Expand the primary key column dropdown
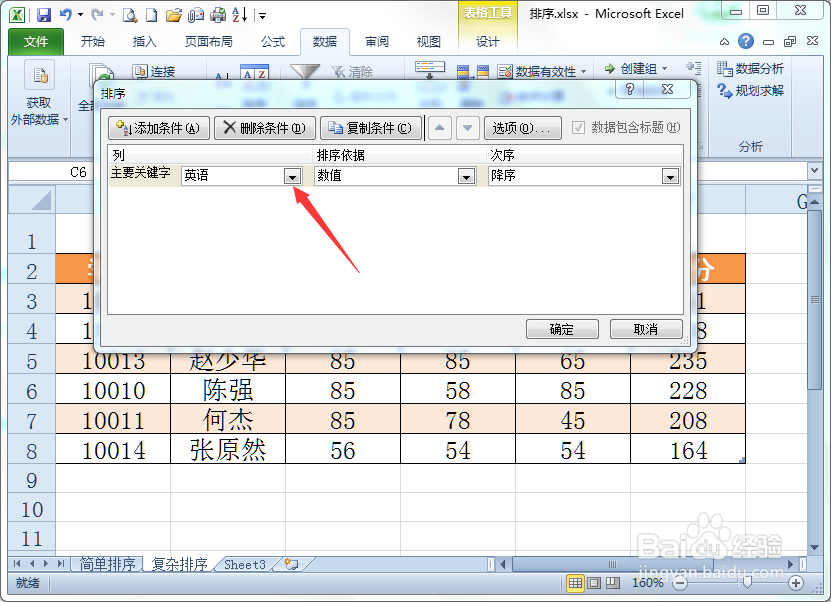 [293, 176]
